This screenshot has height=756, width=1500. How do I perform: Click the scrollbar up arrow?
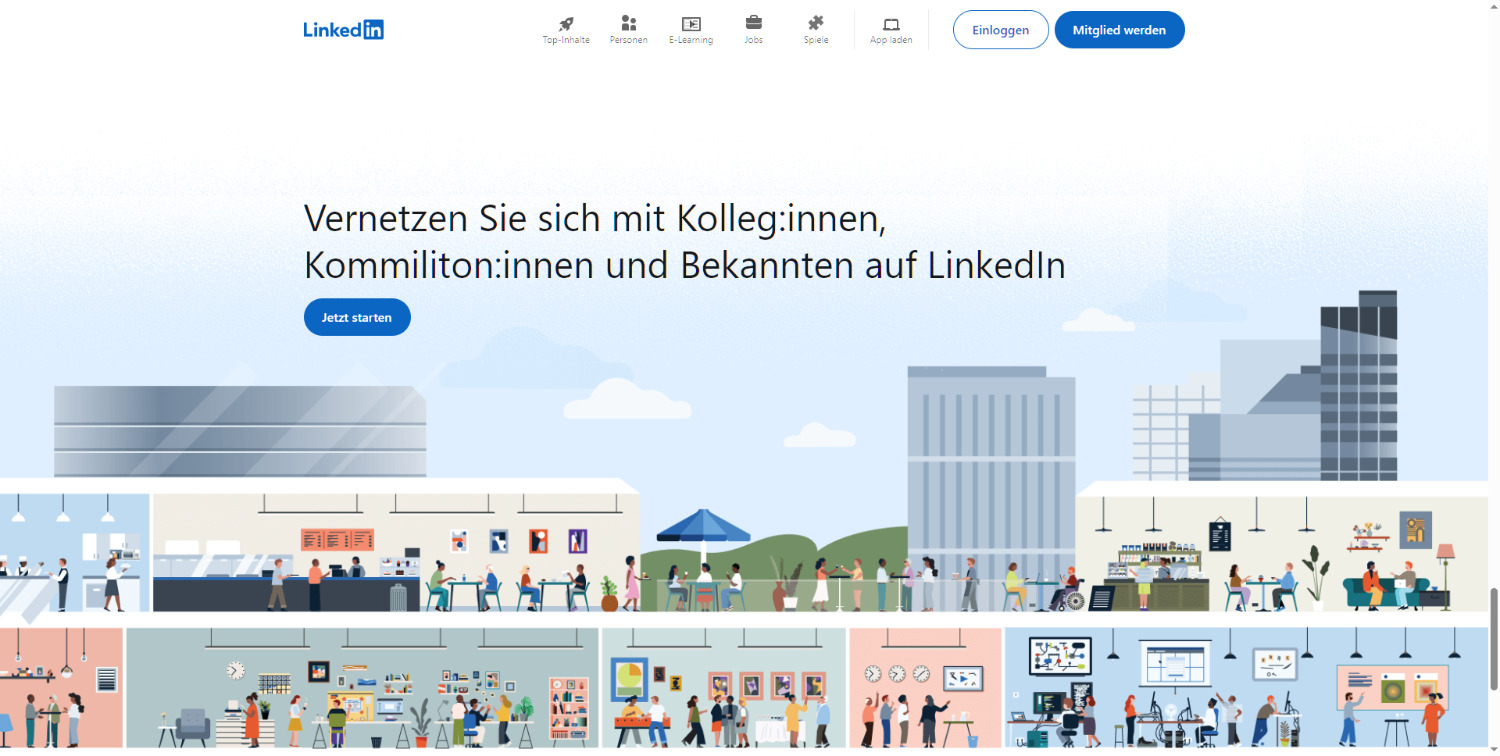click(1493, 7)
